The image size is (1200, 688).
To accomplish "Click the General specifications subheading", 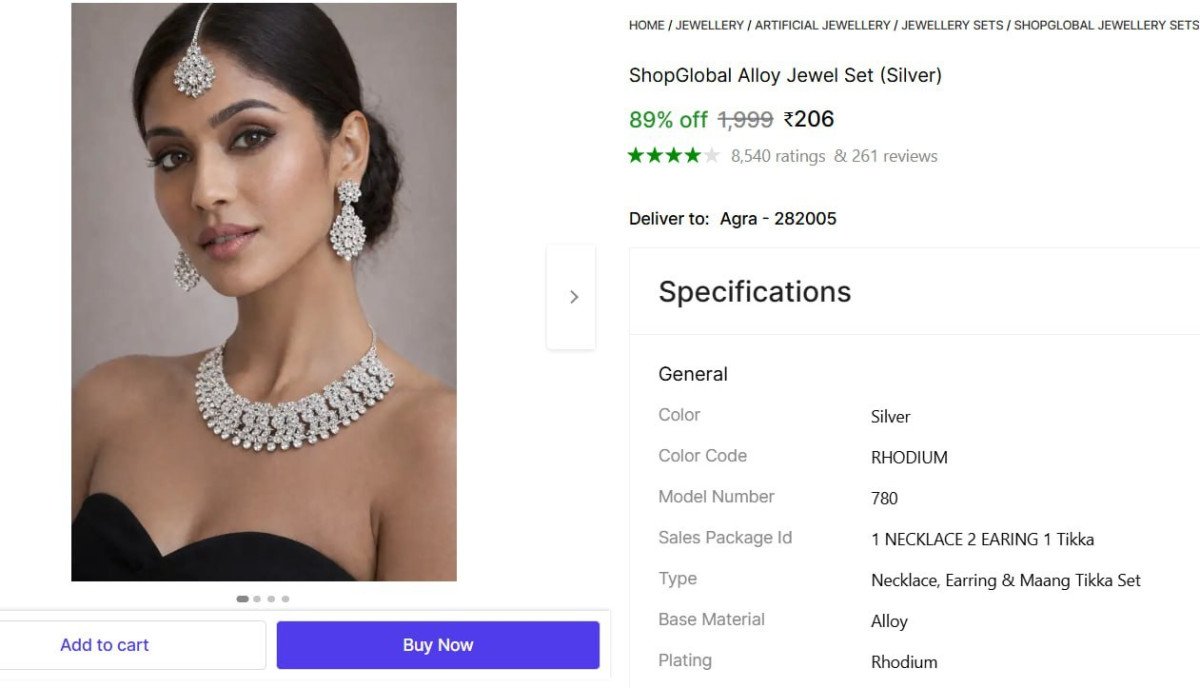I will [x=693, y=374].
